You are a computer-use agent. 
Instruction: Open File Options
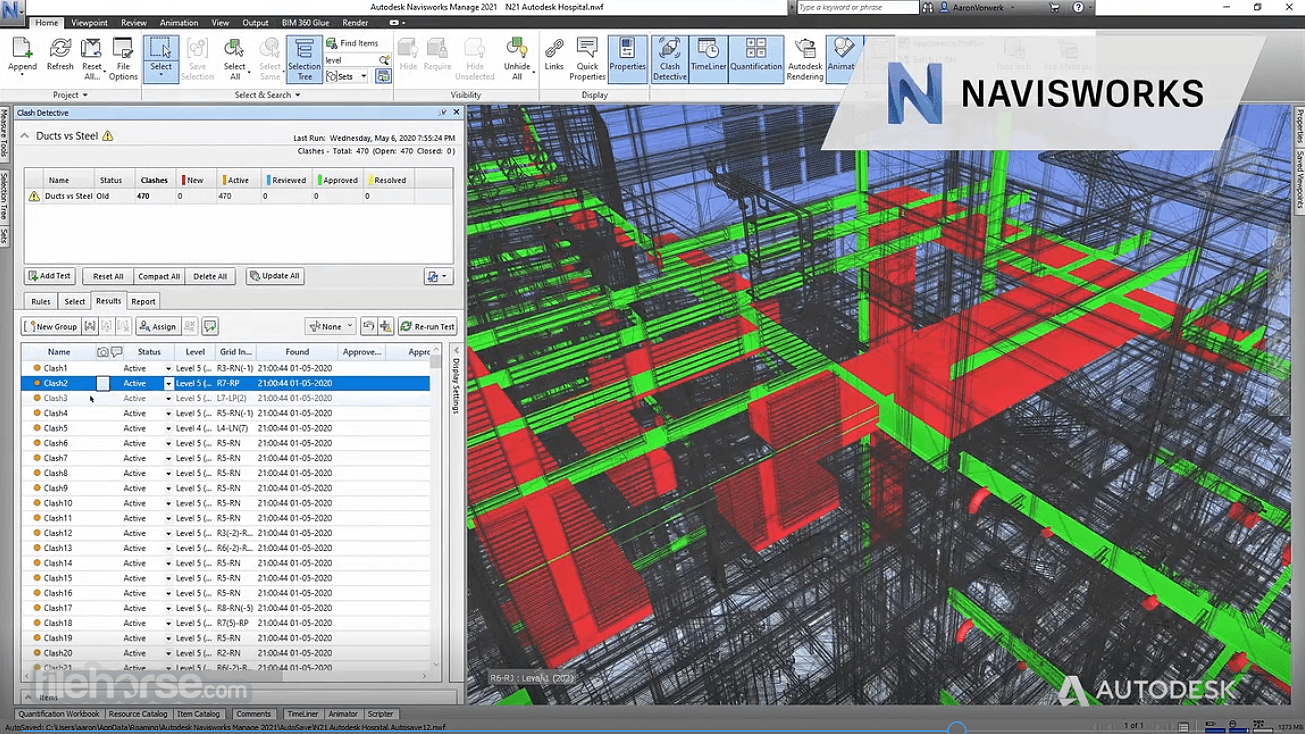(123, 58)
